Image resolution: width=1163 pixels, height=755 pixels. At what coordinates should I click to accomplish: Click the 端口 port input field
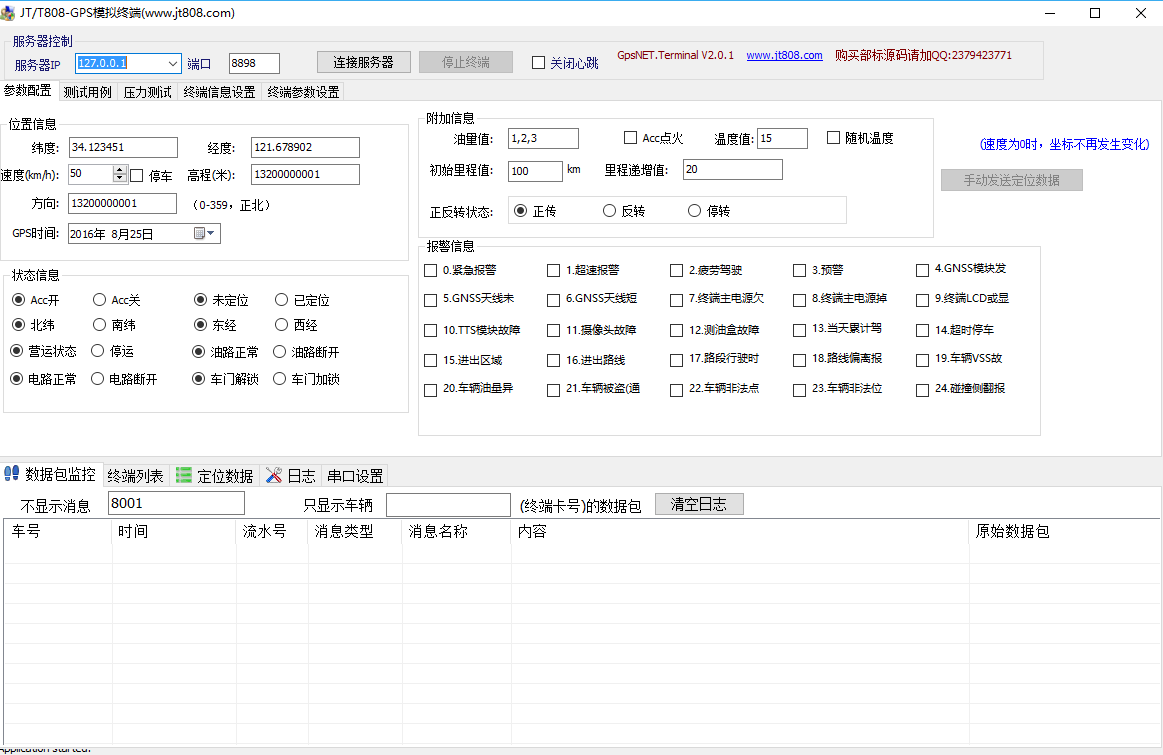(254, 64)
